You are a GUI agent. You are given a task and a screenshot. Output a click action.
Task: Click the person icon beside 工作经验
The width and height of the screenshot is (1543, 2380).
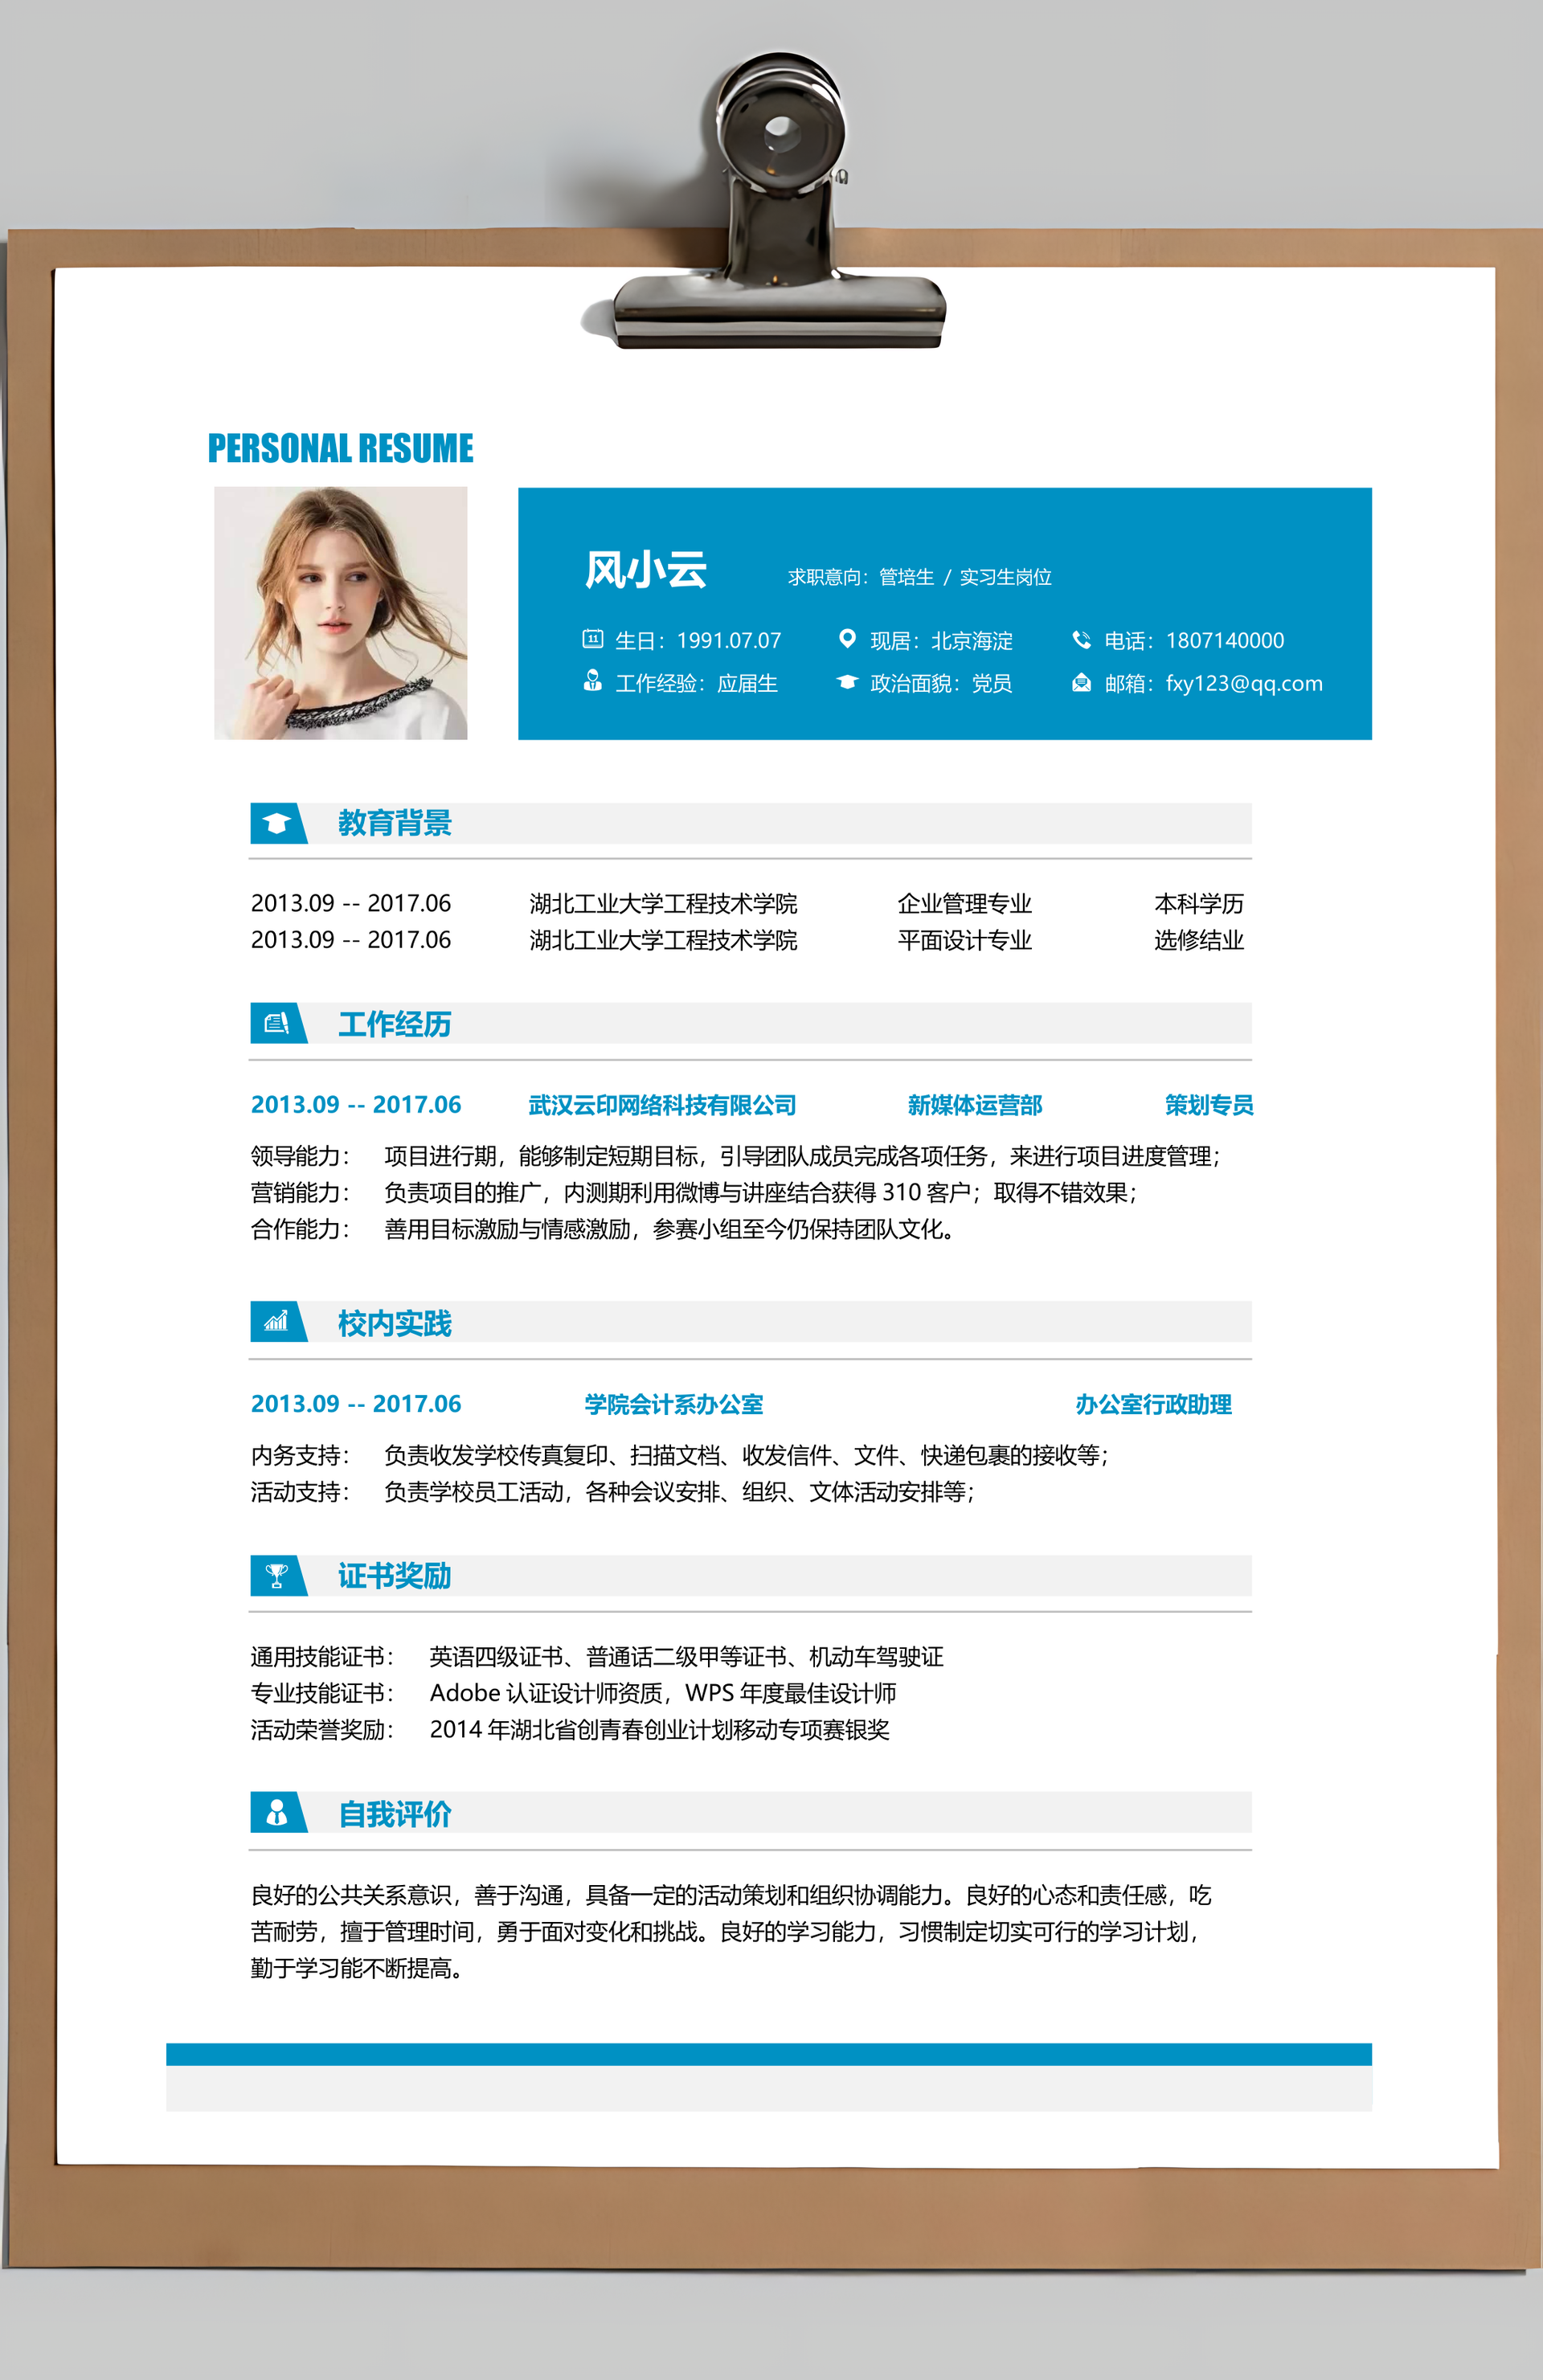pyautogui.click(x=592, y=681)
